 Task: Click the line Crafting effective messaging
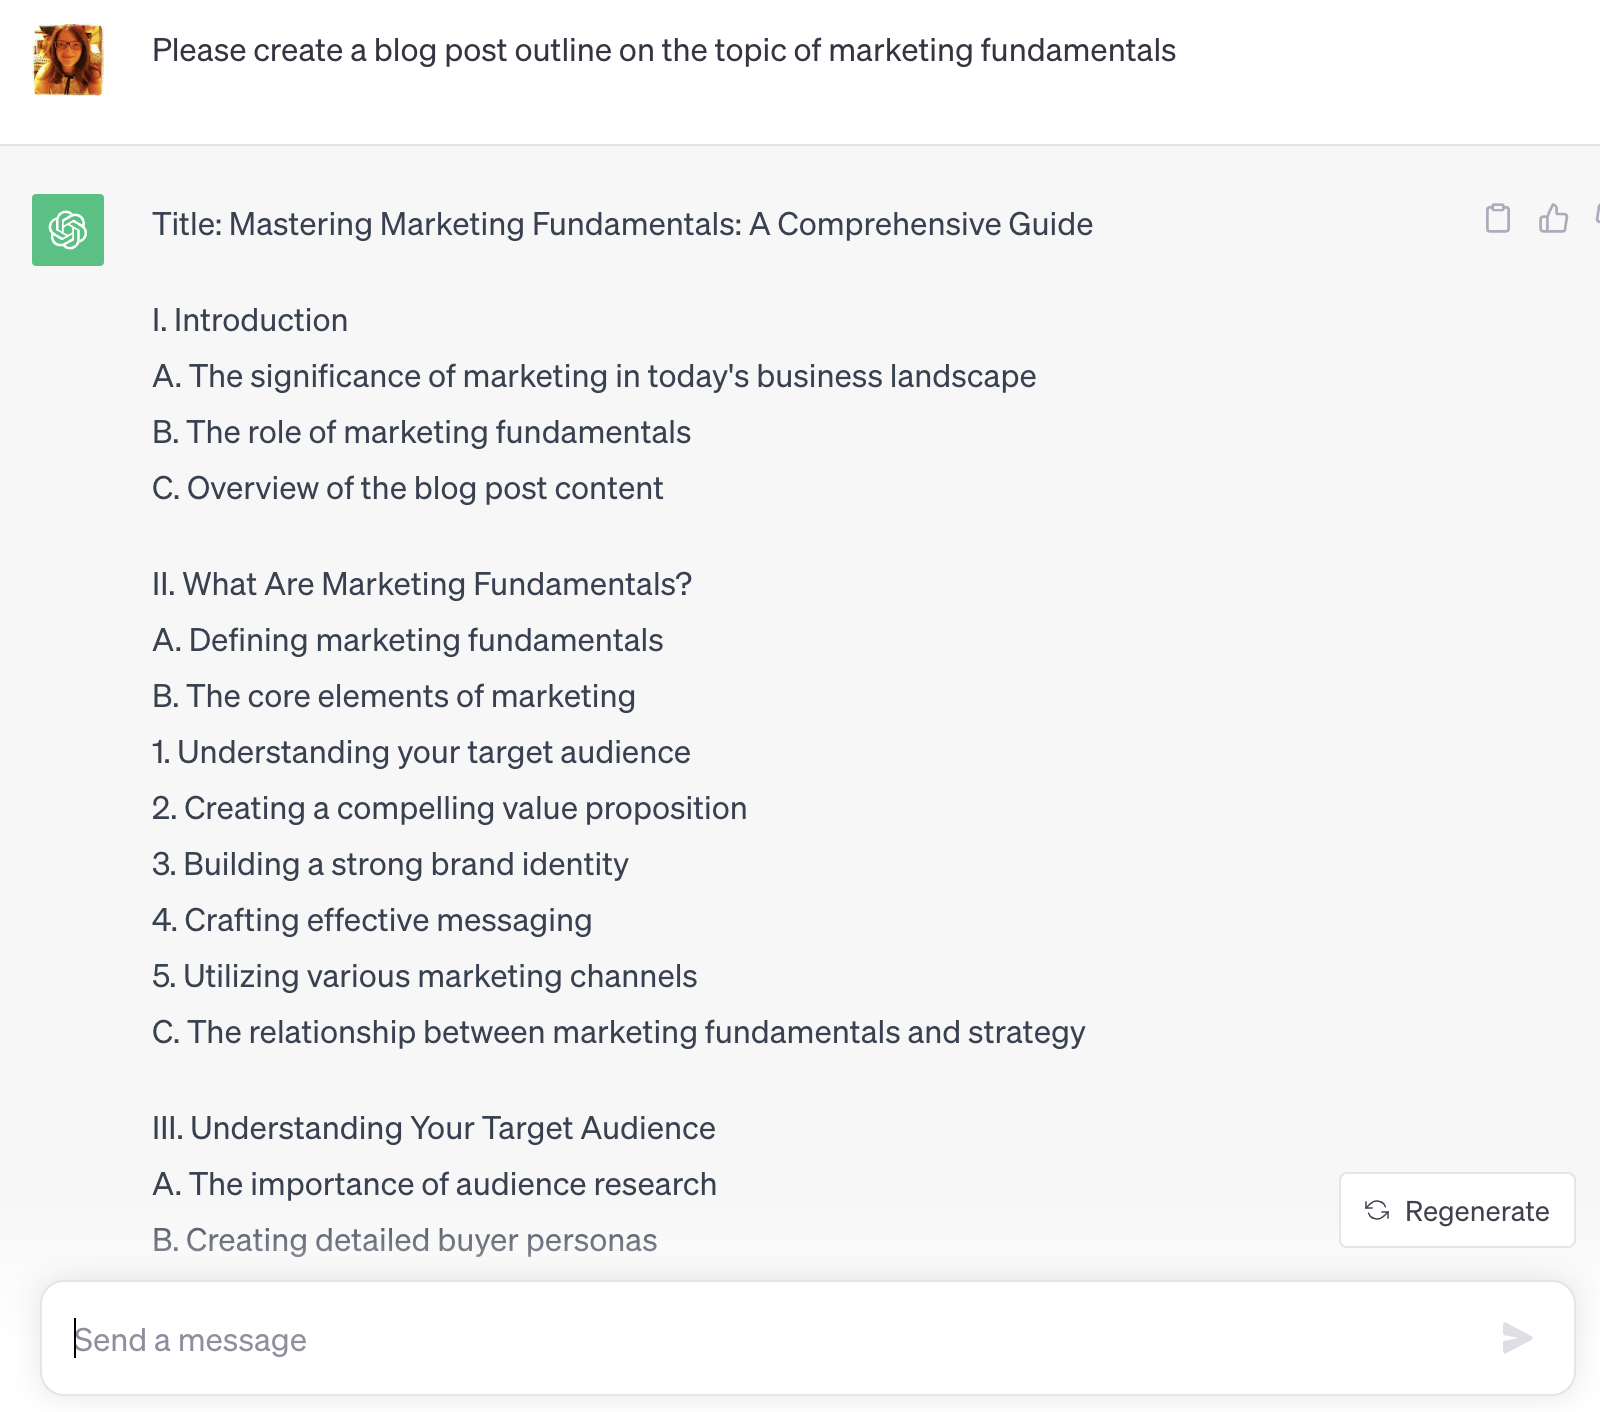pyautogui.click(x=372, y=920)
